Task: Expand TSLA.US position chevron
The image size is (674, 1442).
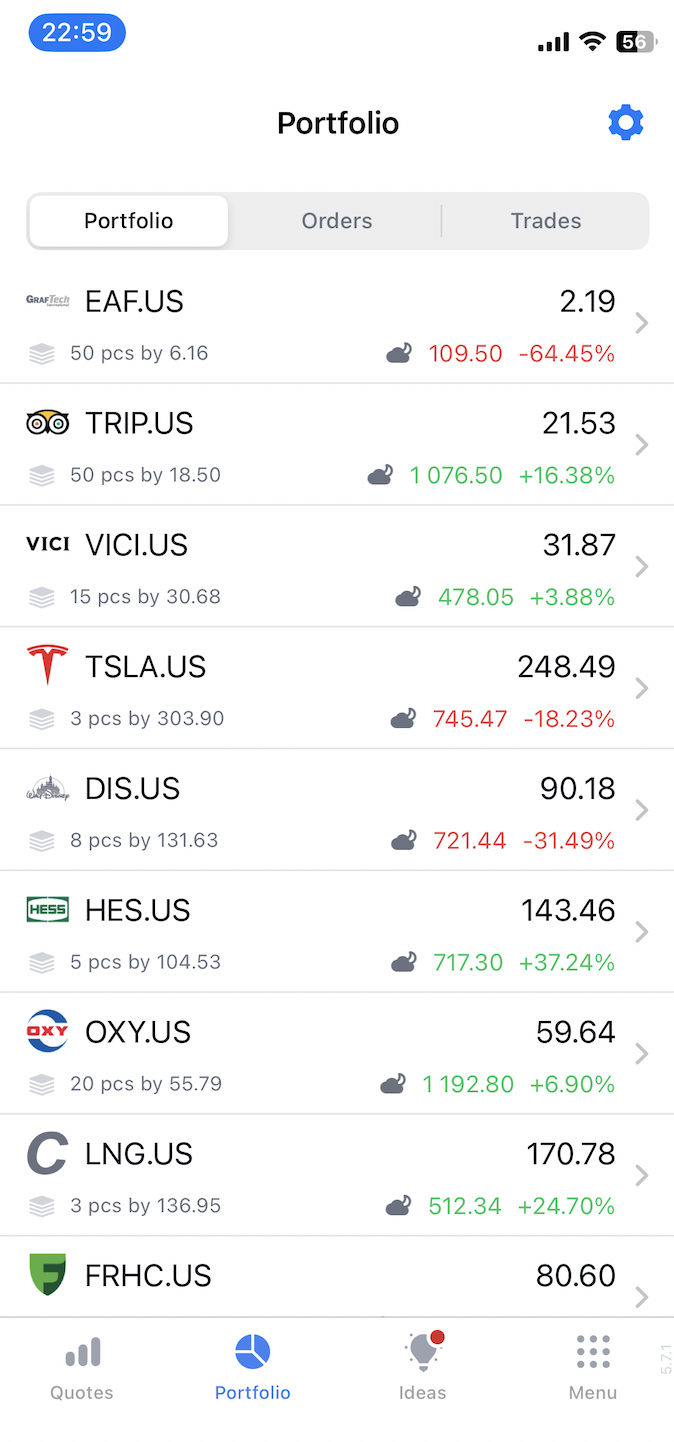Action: (642, 688)
